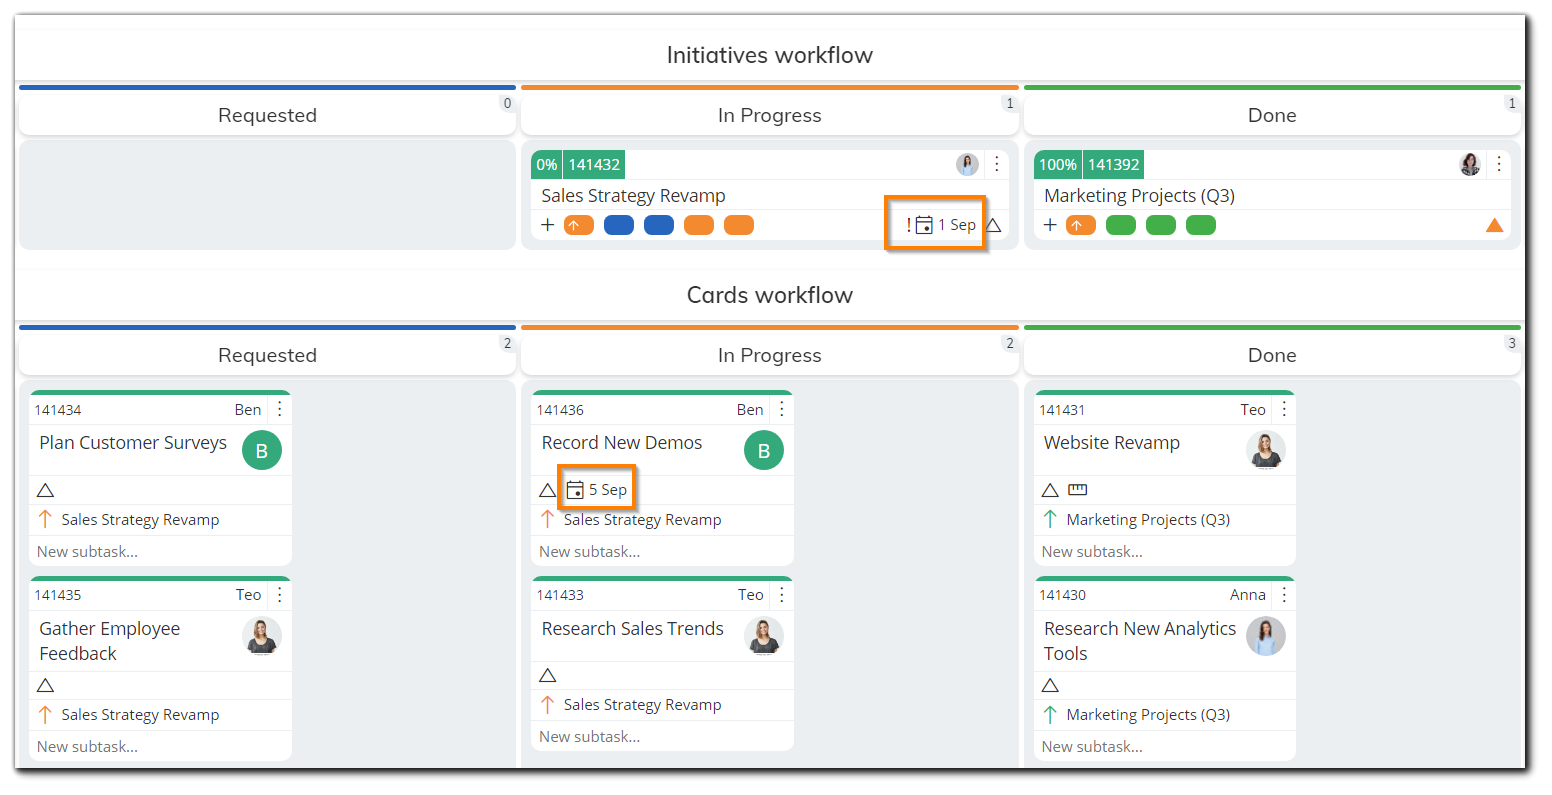
Task: Click the ruler size icon on Website Revamp card
Action: point(1077,490)
